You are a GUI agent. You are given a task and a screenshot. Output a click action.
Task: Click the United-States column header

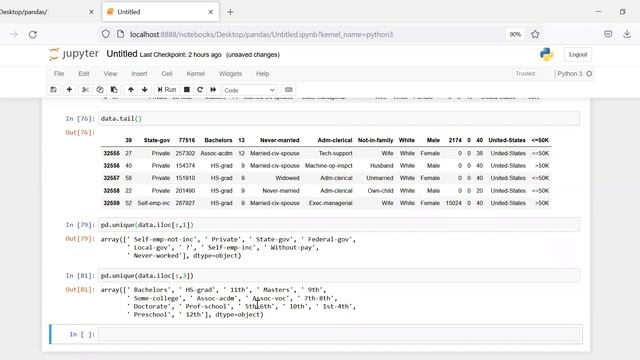pyautogui.click(x=507, y=140)
